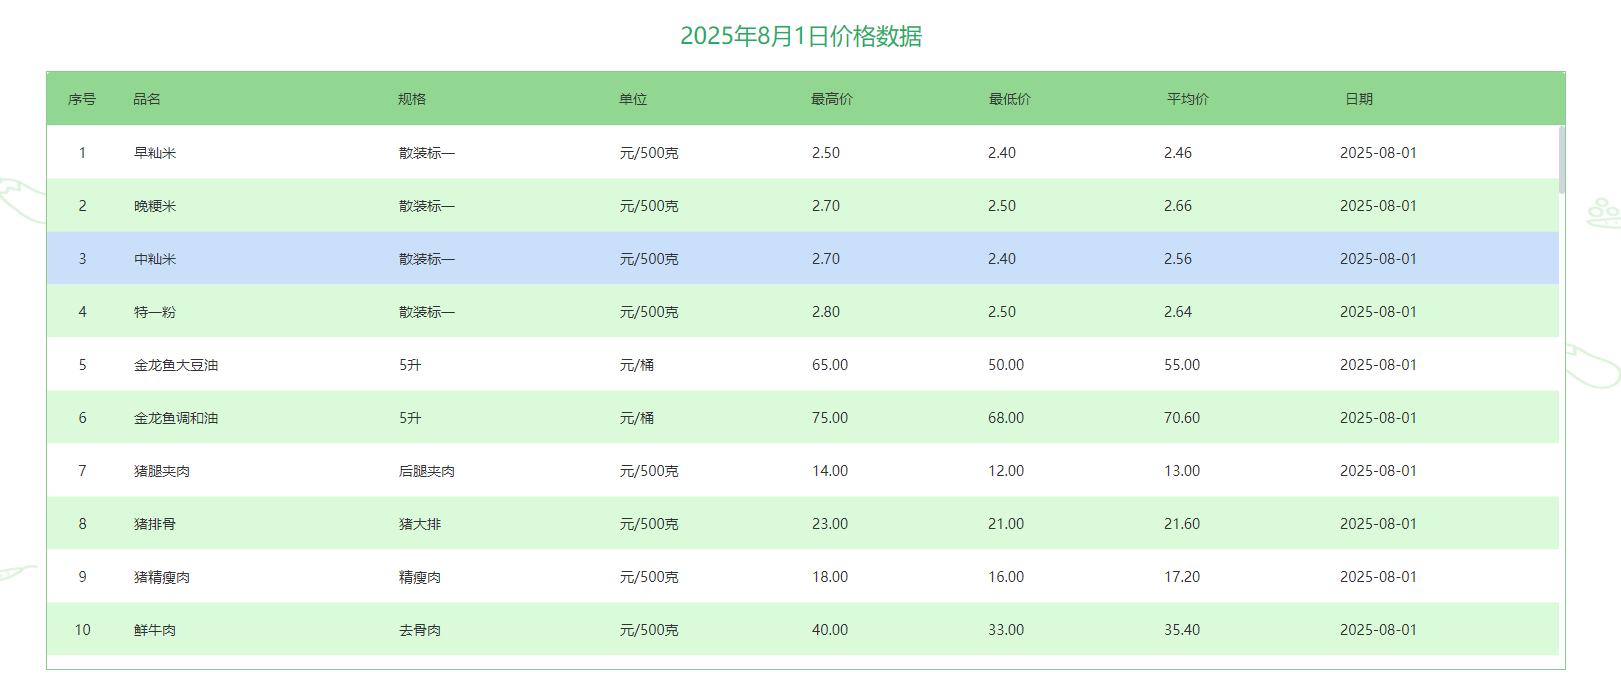The width and height of the screenshot is (1621, 683).
Task: Click average price 2.64 for 特一粉
Action: click(x=1178, y=312)
